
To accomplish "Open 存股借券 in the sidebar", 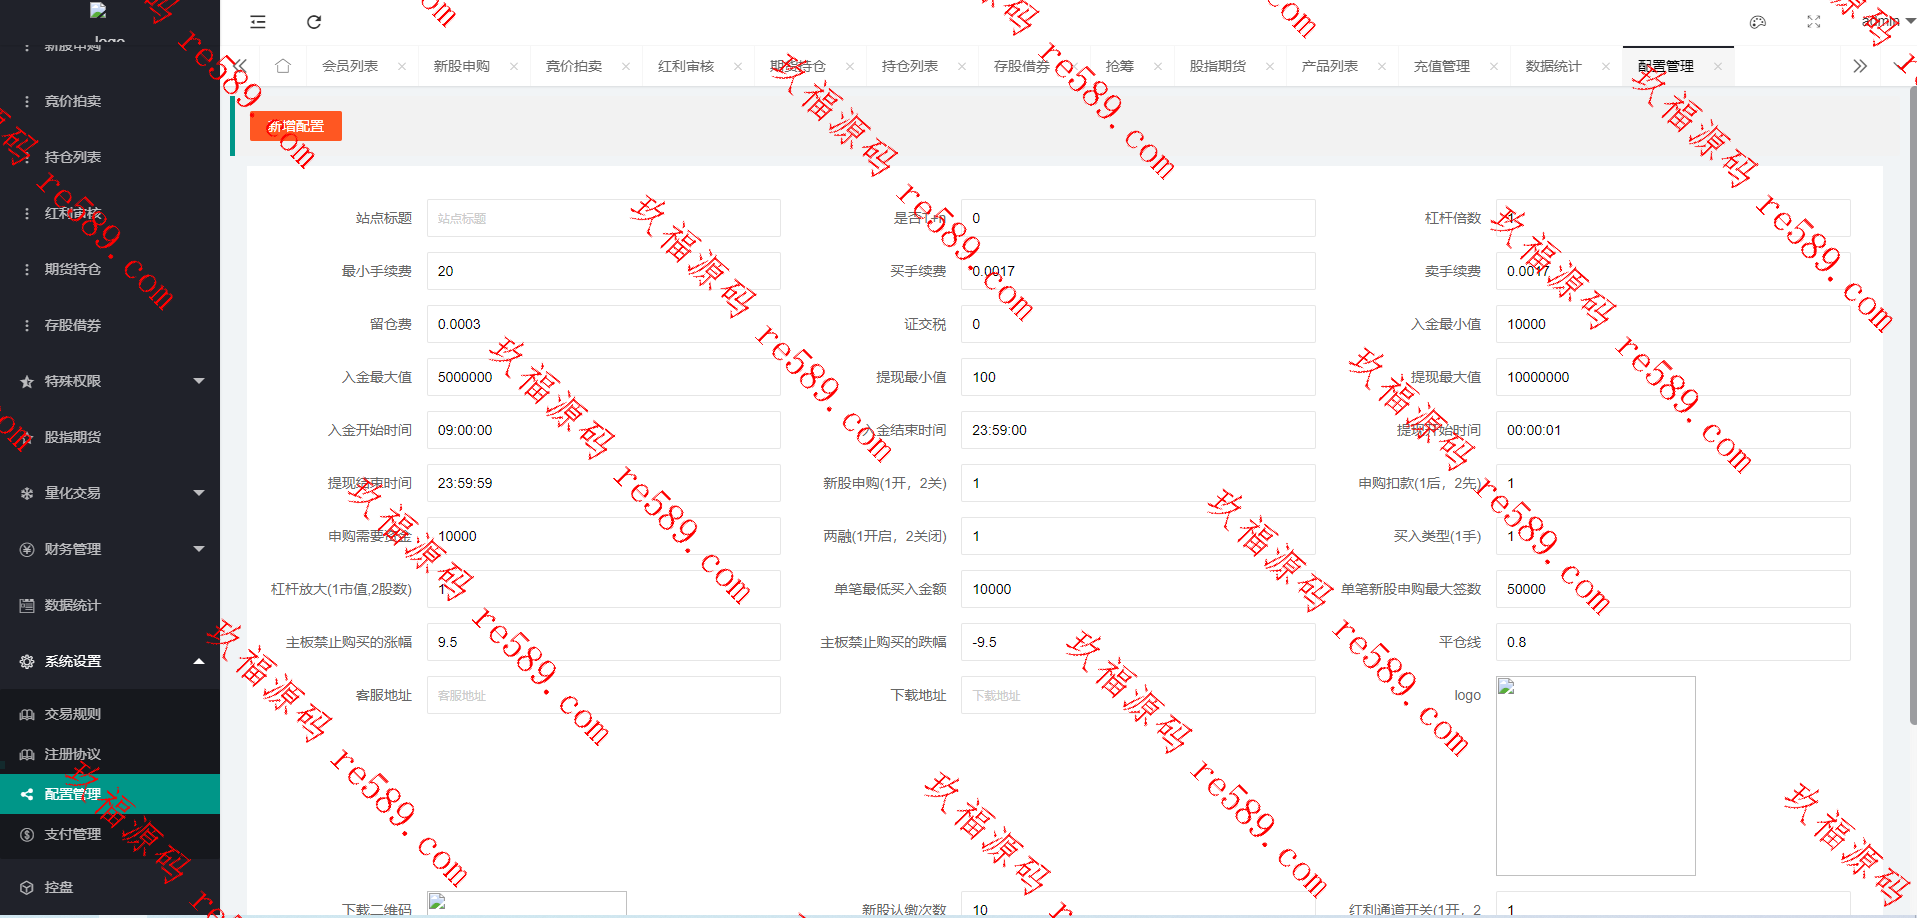I will coord(110,325).
